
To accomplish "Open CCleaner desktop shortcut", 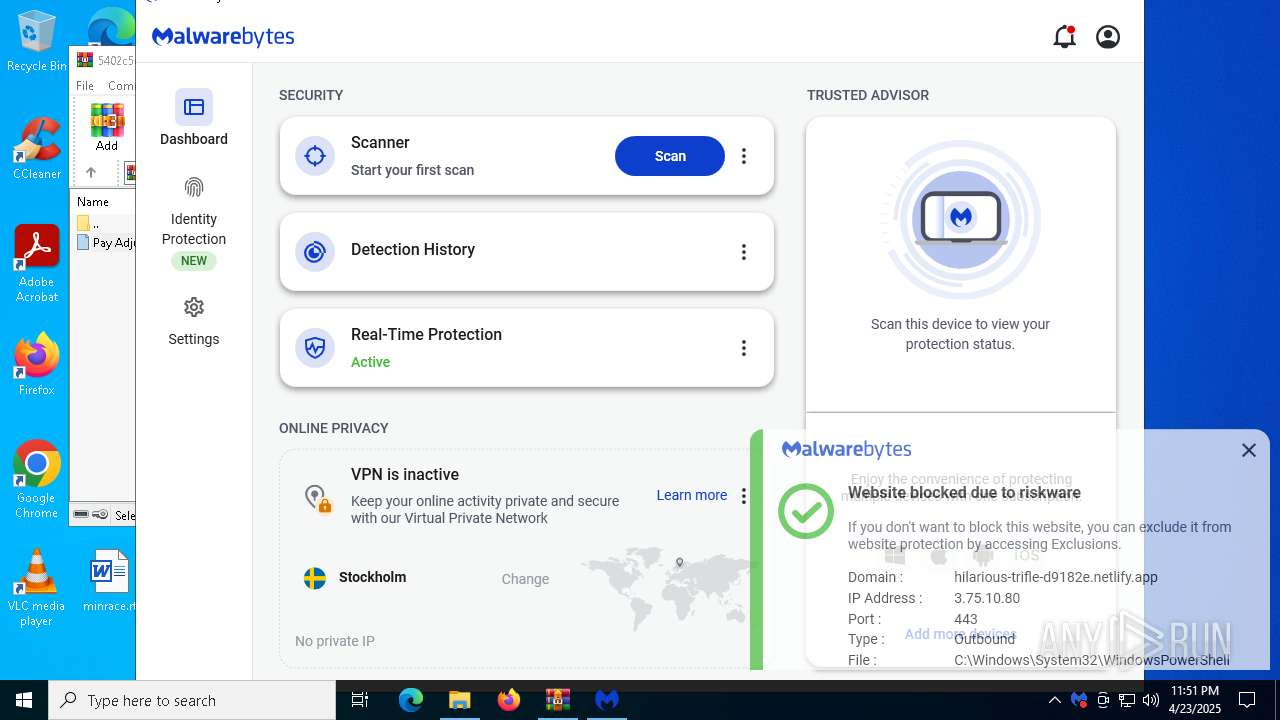I will point(37,149).
